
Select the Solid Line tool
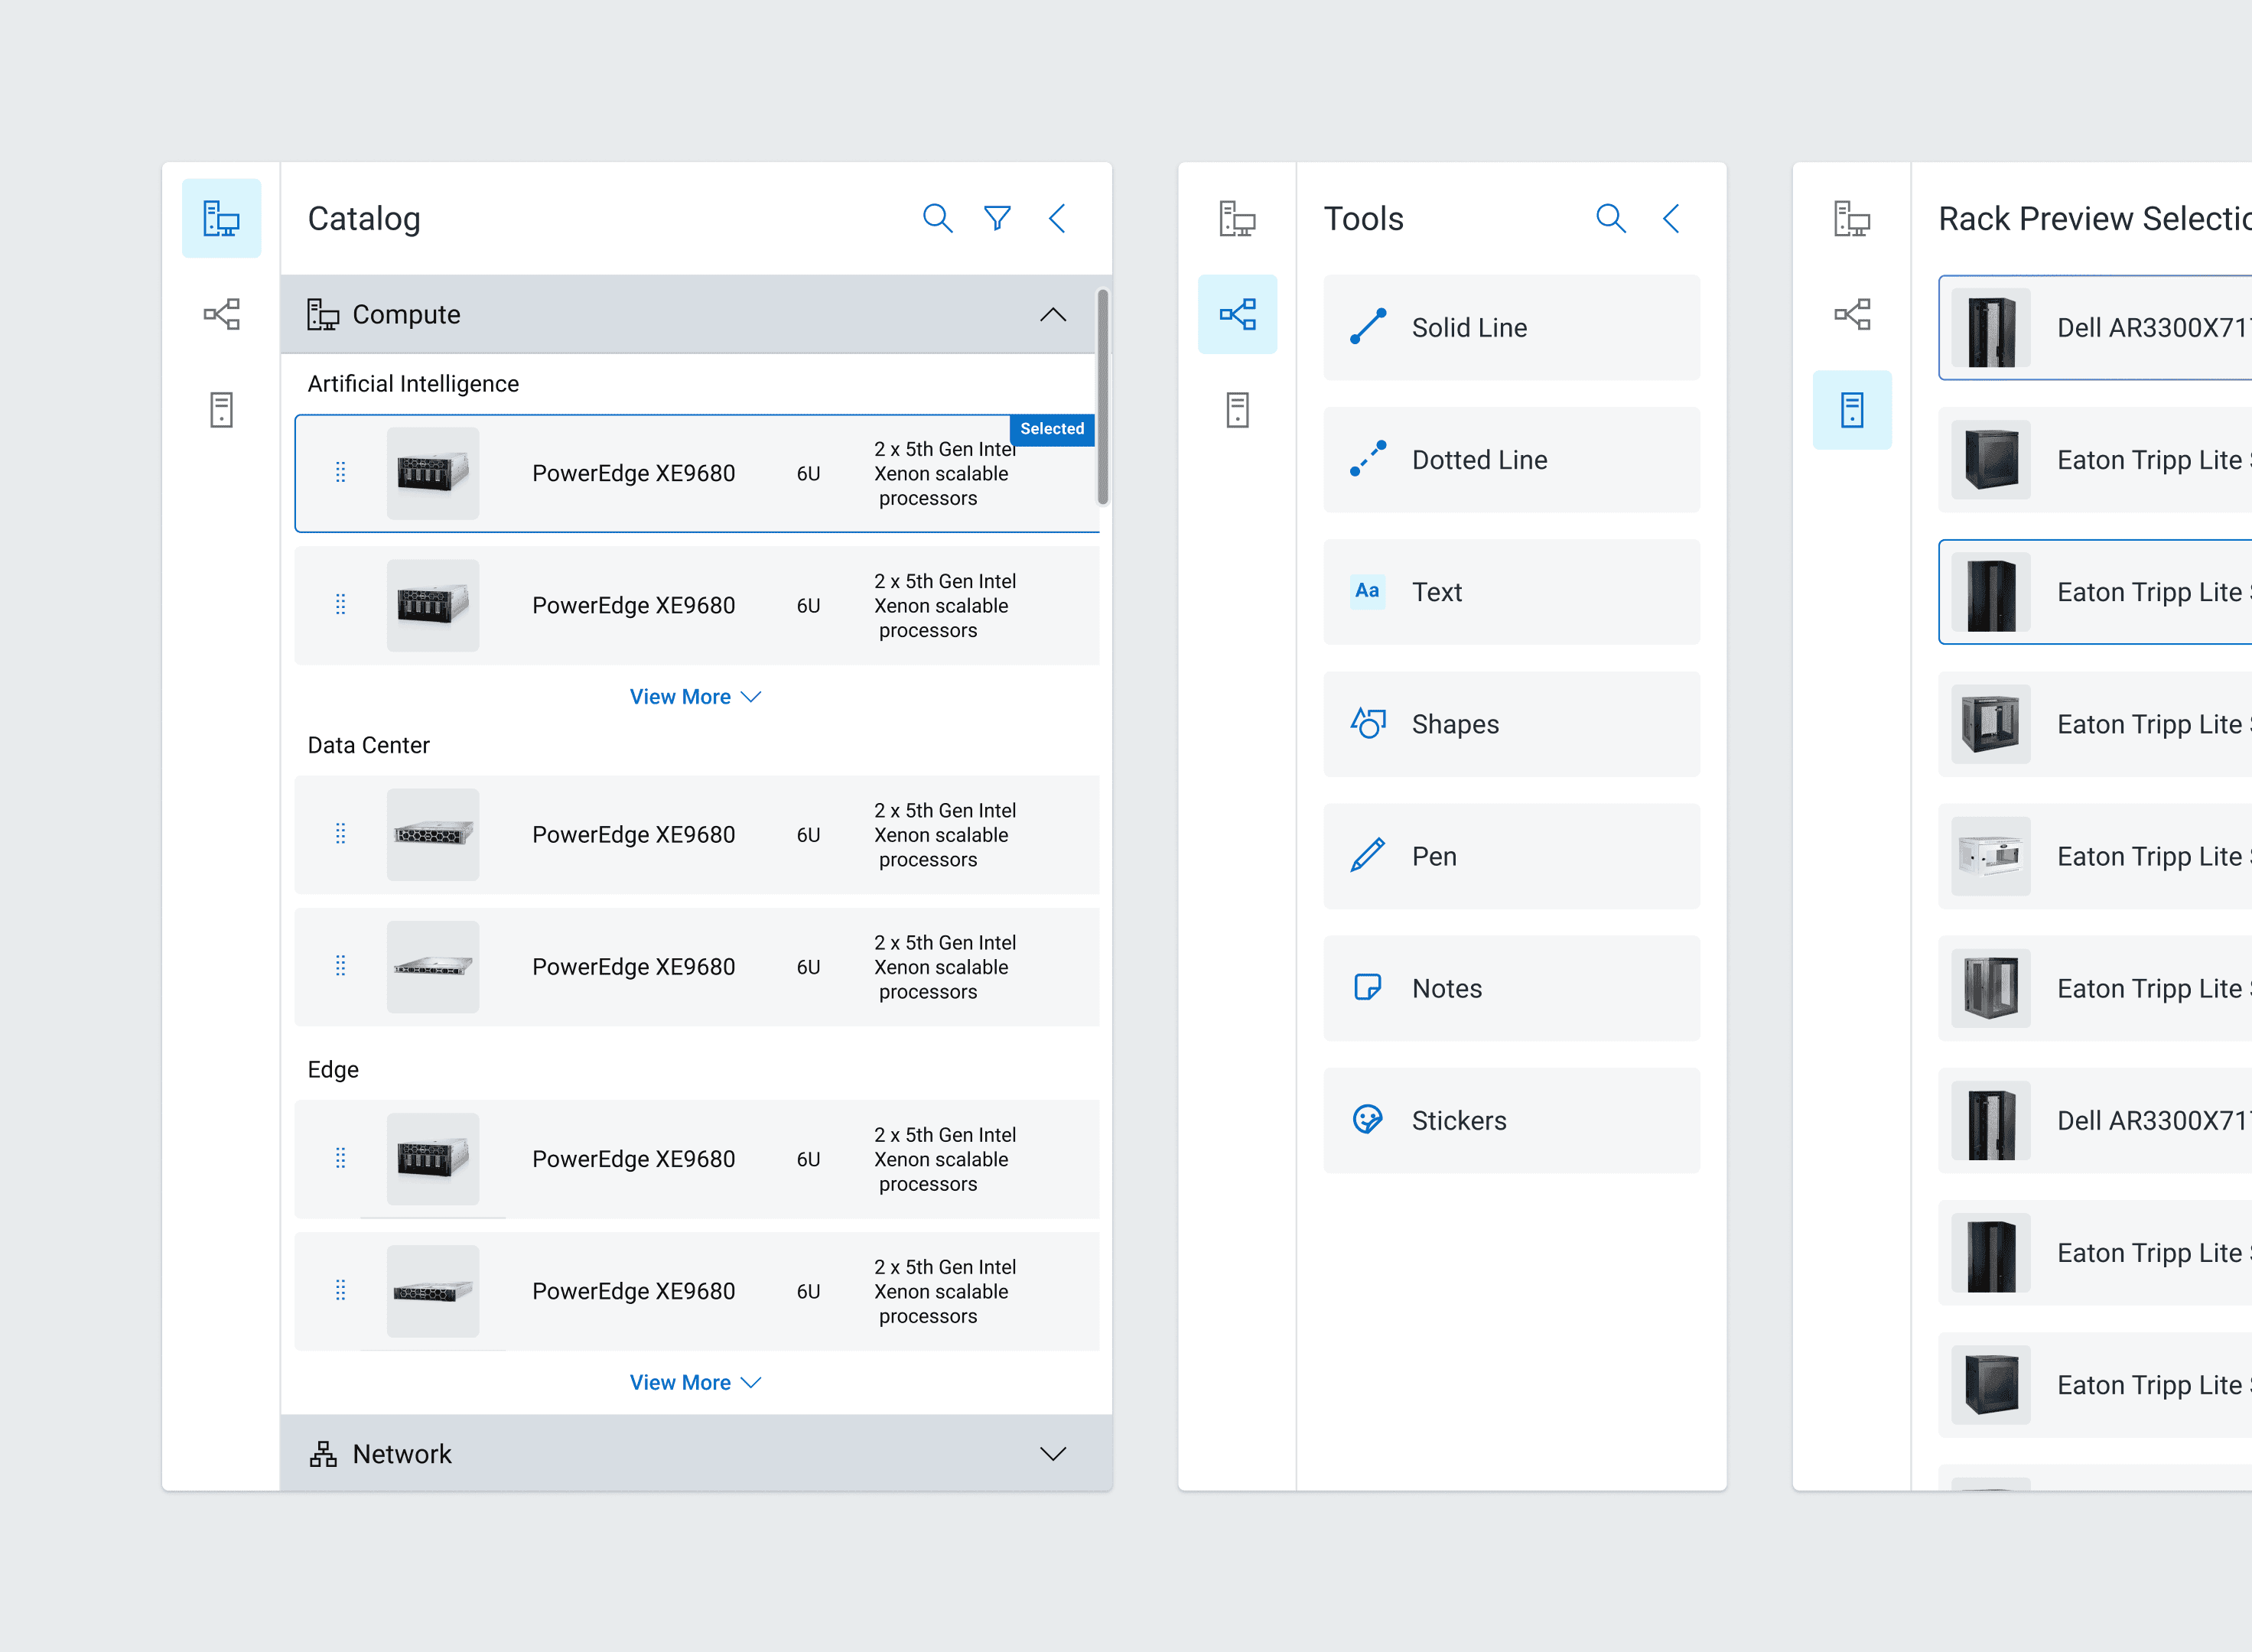pos(1511,328)
